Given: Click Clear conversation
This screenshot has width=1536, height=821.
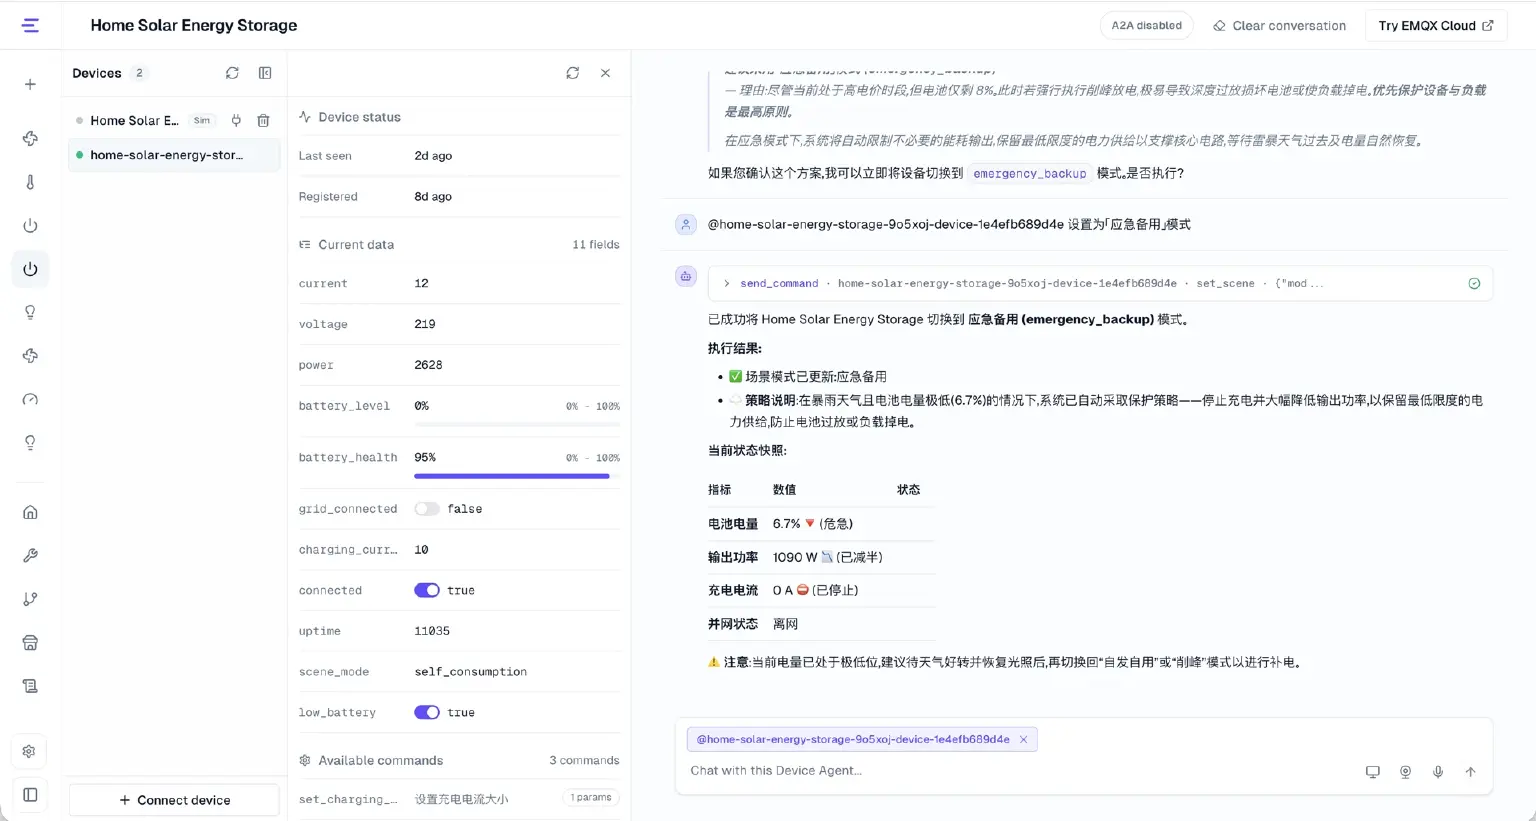Looking at the screenshot, I should [1279, 25].
